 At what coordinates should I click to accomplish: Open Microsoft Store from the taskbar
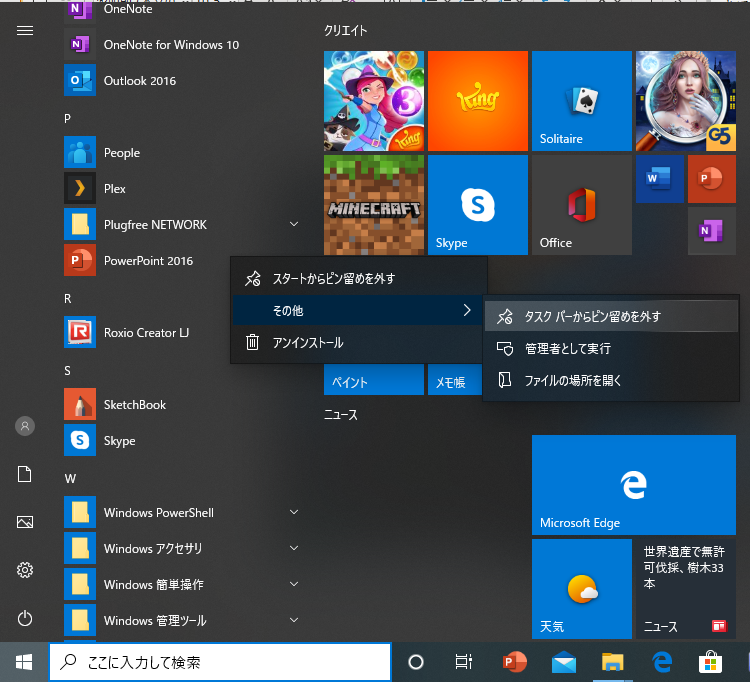click(710, 662)
